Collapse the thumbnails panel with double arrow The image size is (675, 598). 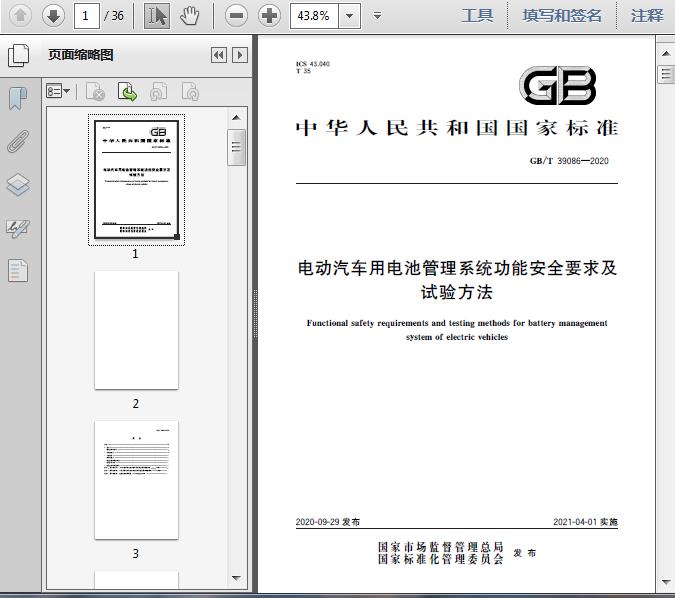219,56
